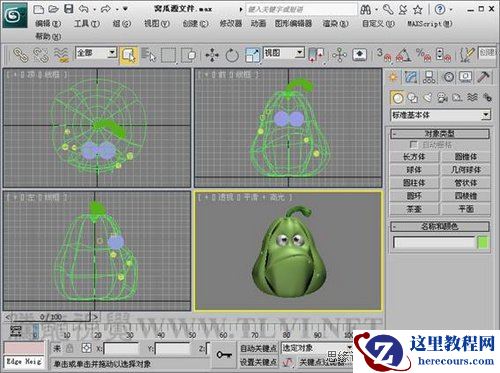Switch to the Utilities hammer tab
This screenshot has width=500, height=373.
pyautogui.click(x=483, y=77)
